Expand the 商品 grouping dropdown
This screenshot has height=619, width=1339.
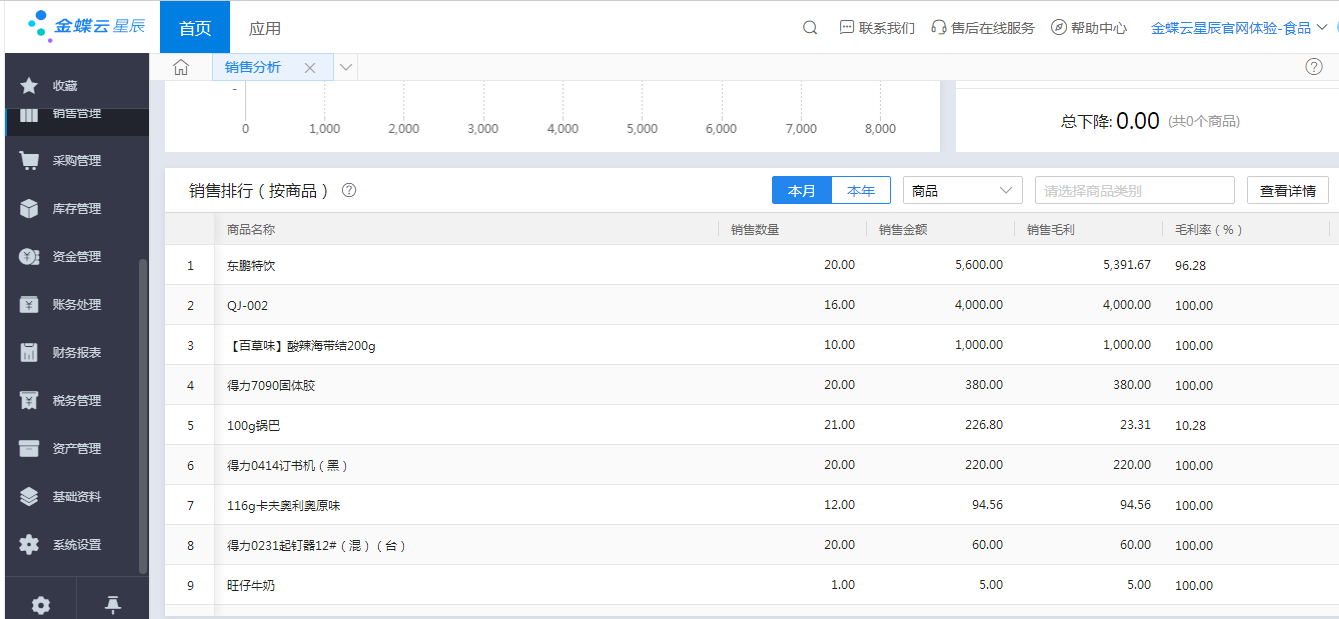pos(962,190)
